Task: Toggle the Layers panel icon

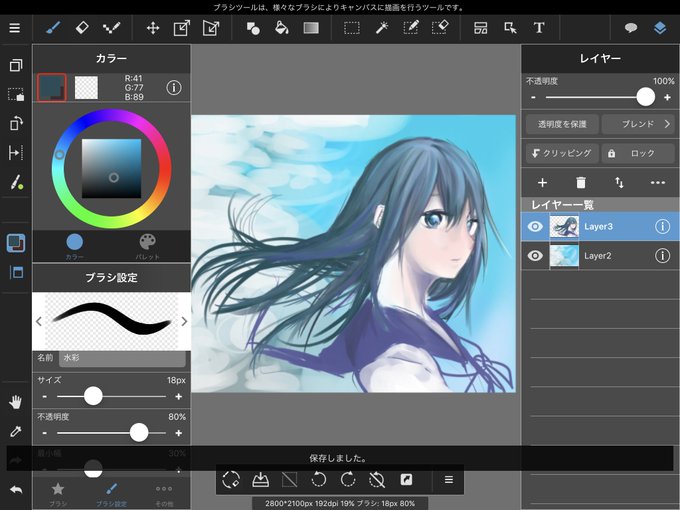Action: (x=660, y=28)
